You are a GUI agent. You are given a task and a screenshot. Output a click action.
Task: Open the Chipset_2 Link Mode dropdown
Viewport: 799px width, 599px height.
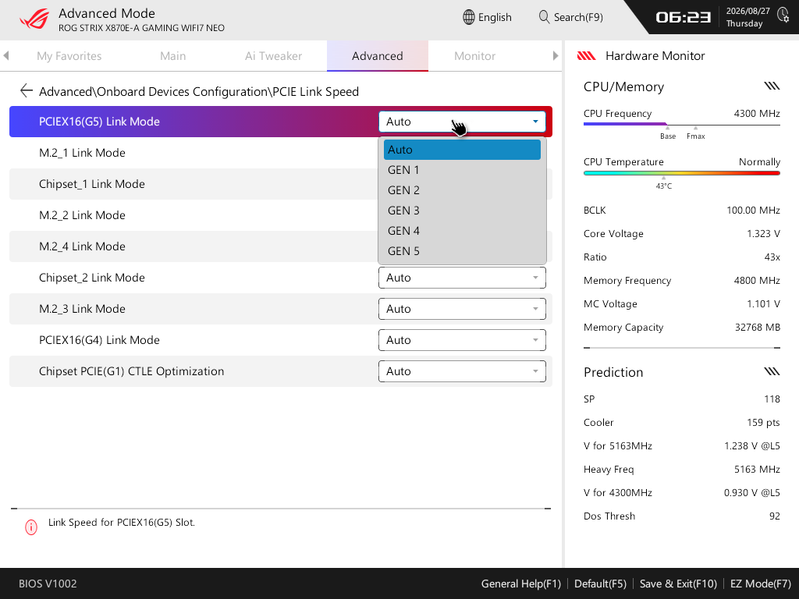pyautogui.click(x=462, y=278)
